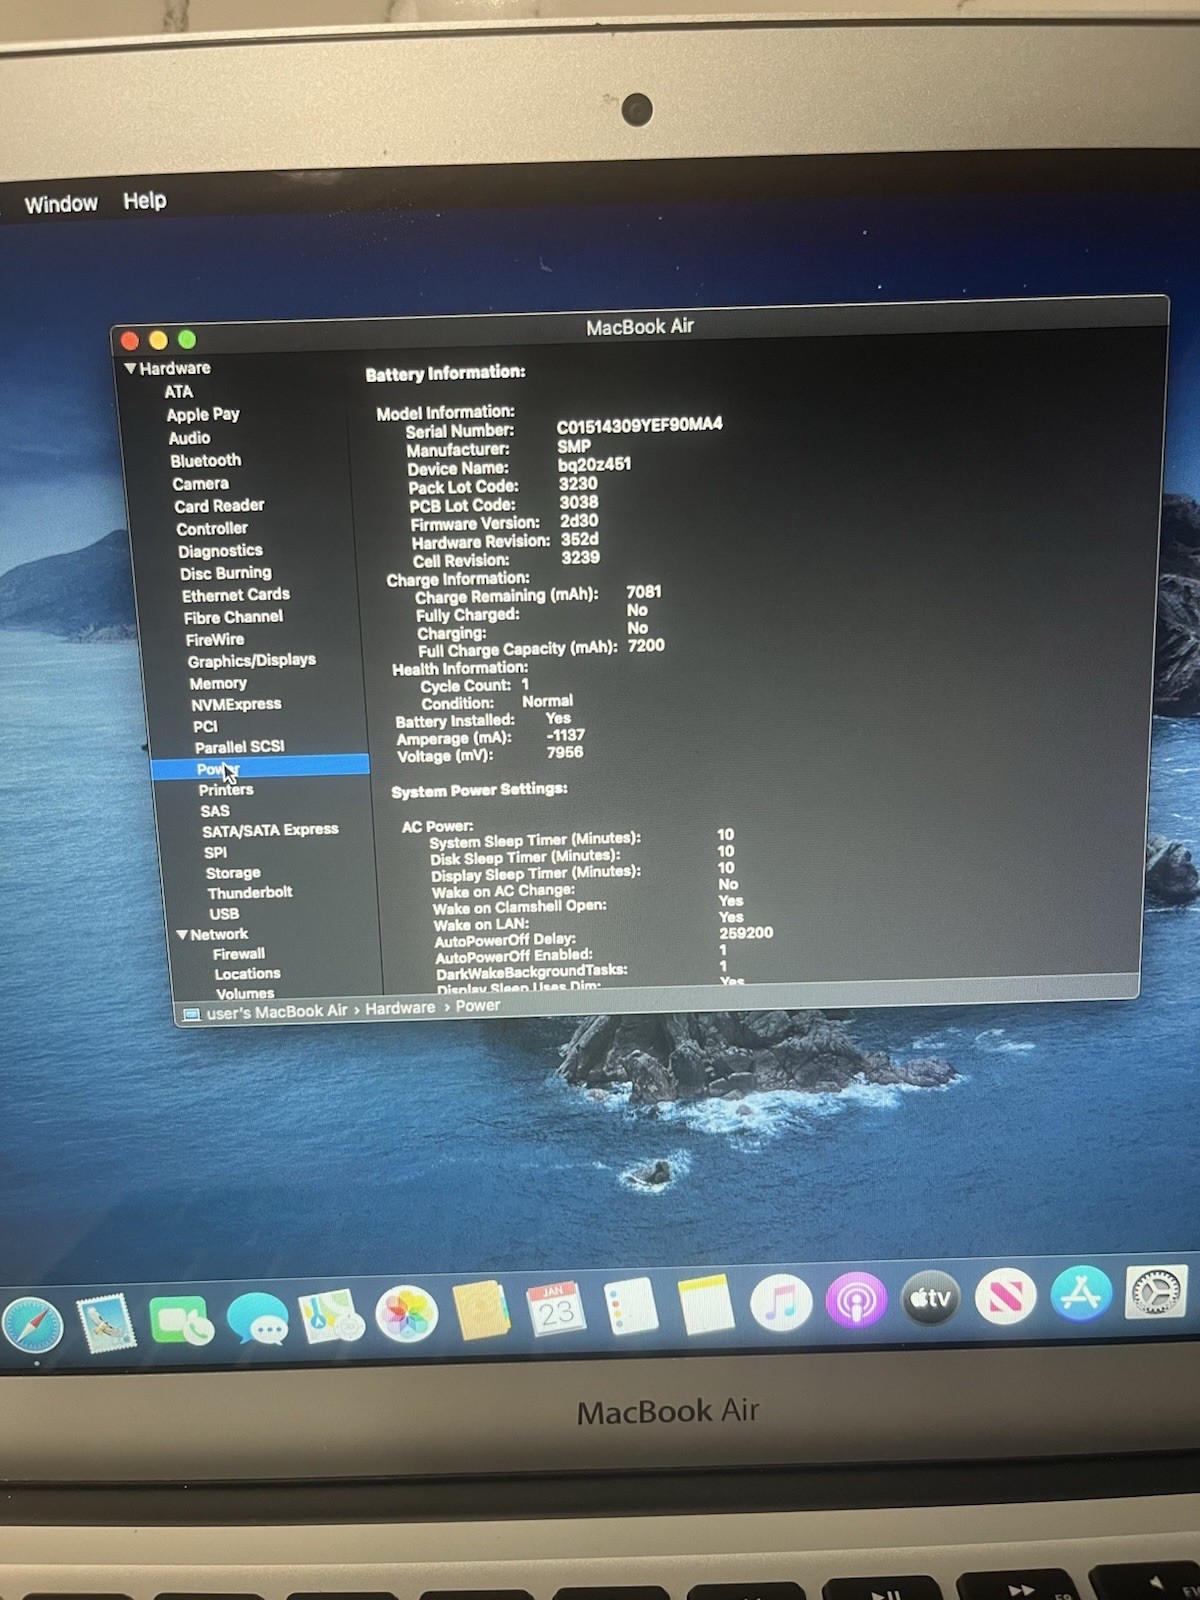Click Device Name value bq20z451
Image resolution: width=1200 pixels, height=1600 pixels.
(594, 465)
